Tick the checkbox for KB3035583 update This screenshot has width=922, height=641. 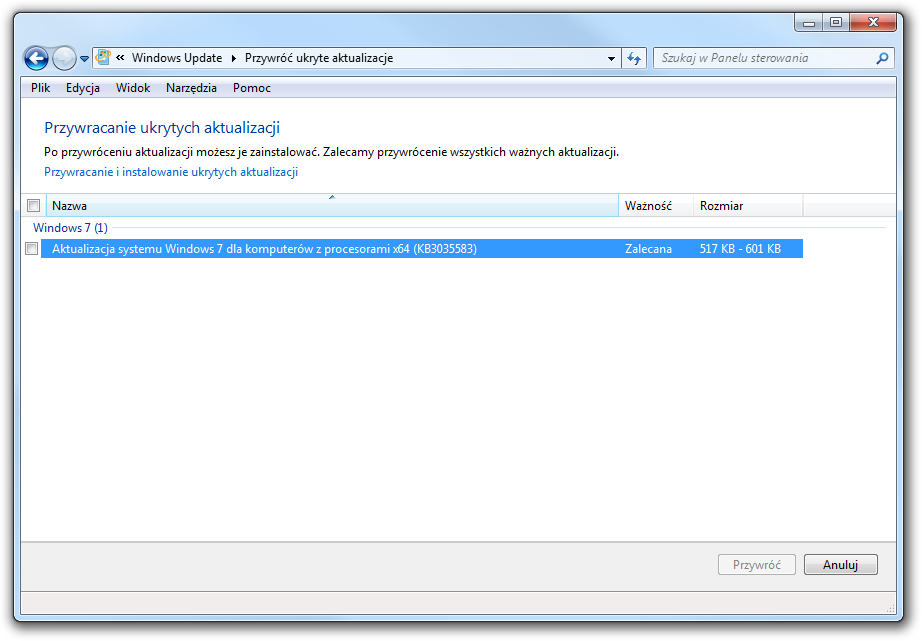pyautogui.click(x=32, y=249)
